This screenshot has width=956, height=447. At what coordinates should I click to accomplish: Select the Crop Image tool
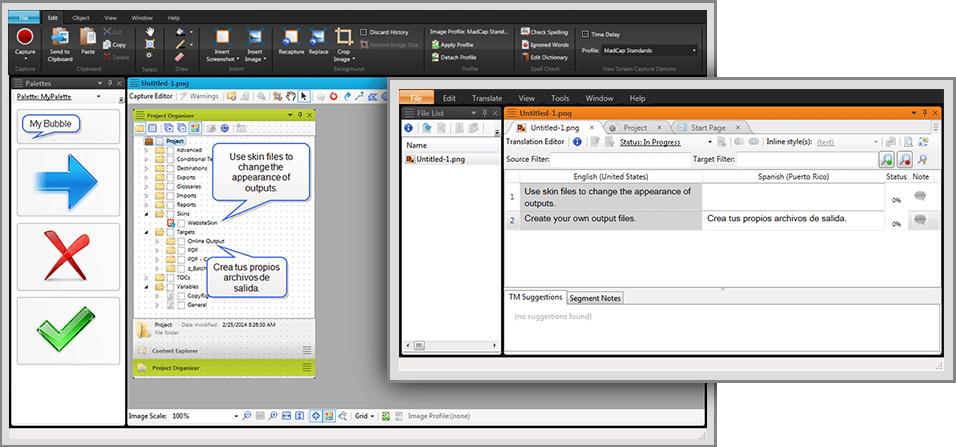pos(344,38)
